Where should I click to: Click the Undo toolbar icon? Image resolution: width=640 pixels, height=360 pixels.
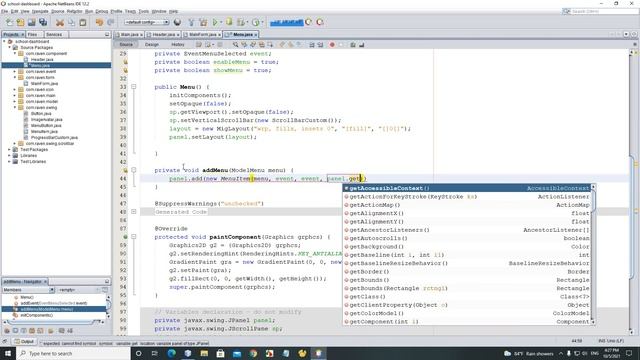click(99, 22)
